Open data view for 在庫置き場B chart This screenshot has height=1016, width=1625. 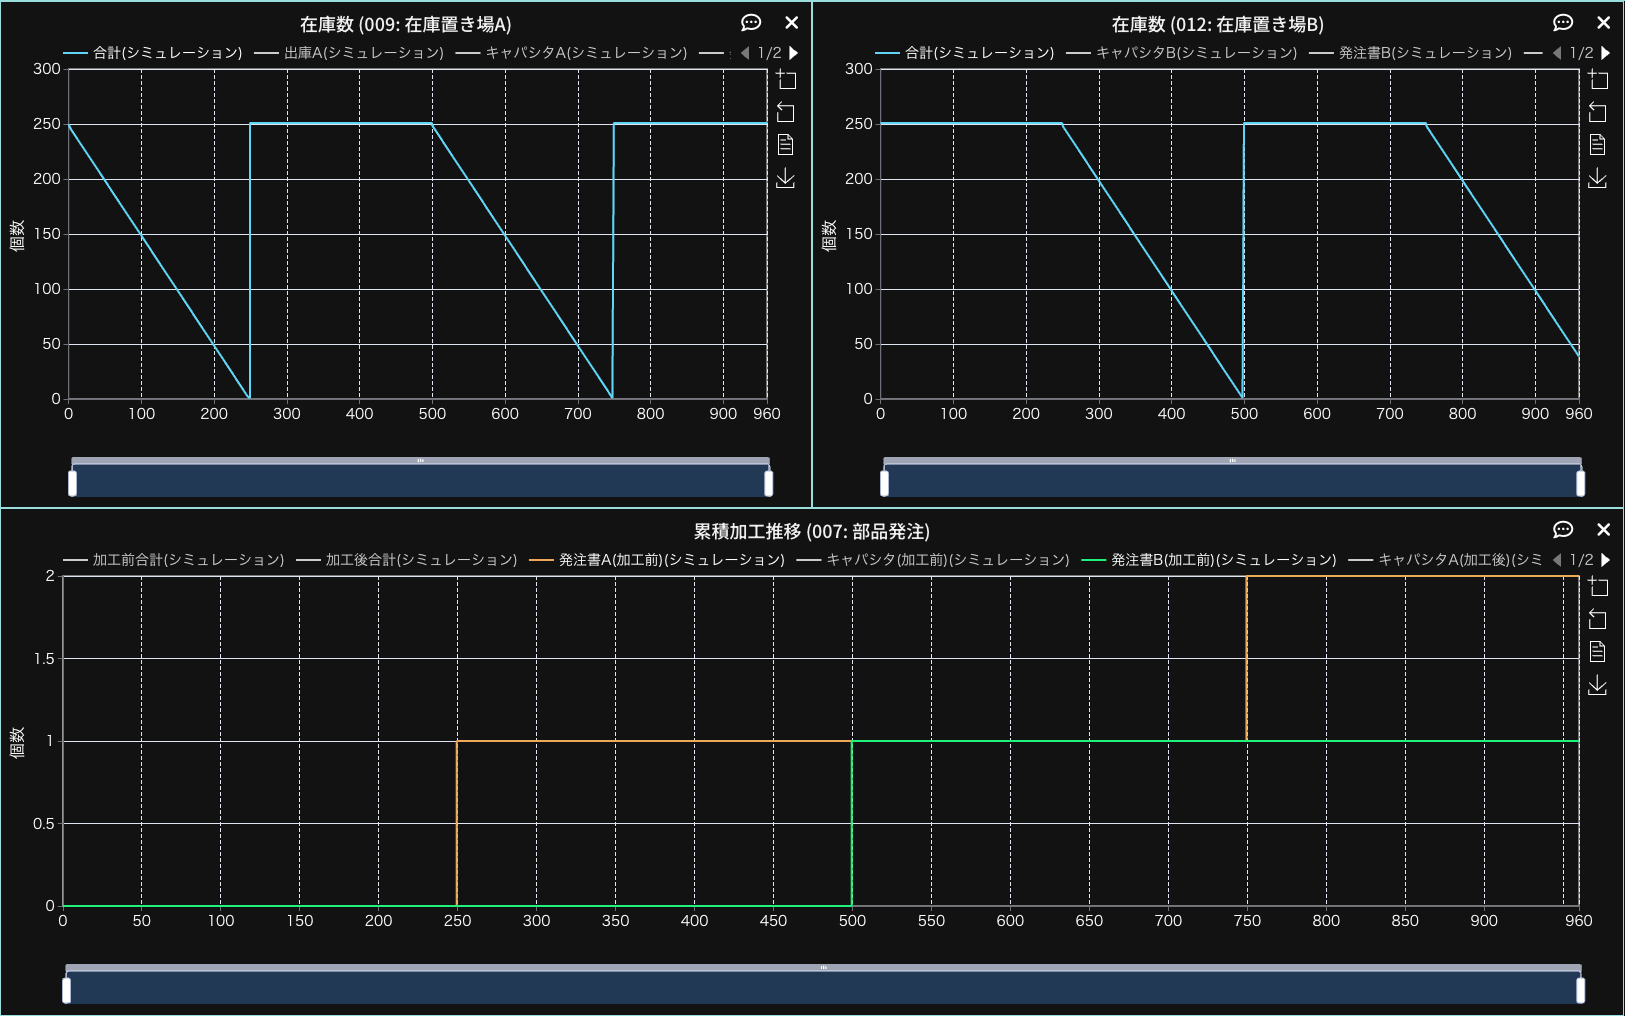(1598, 145)
